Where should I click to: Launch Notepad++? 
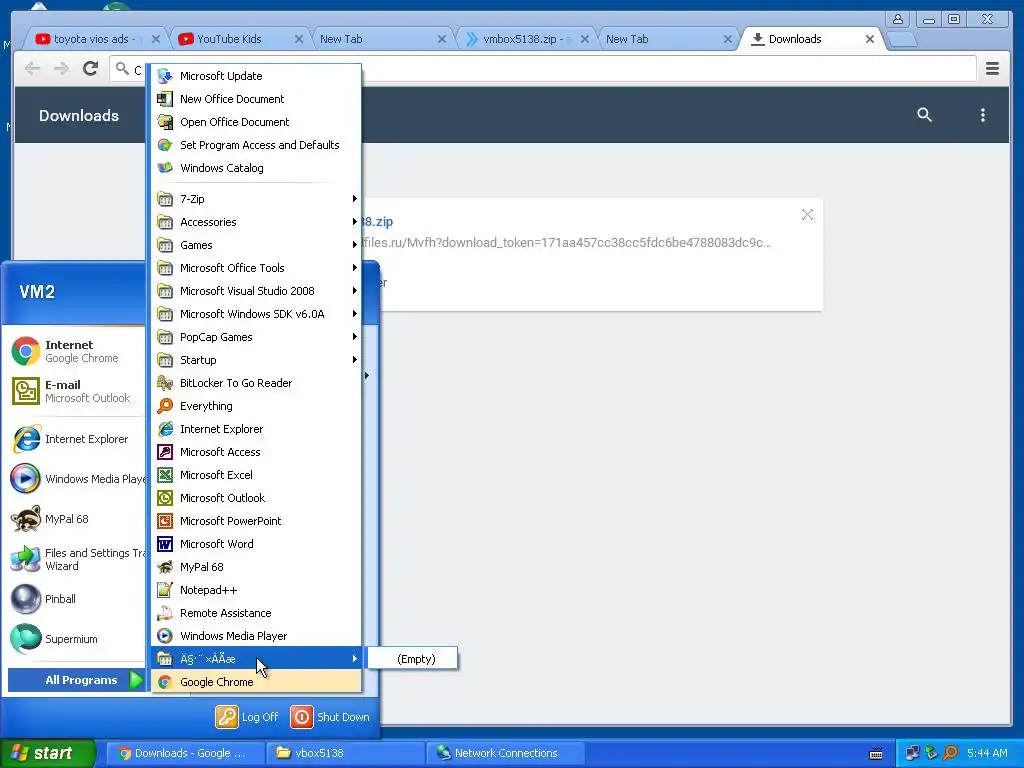[x=256, y=590]
